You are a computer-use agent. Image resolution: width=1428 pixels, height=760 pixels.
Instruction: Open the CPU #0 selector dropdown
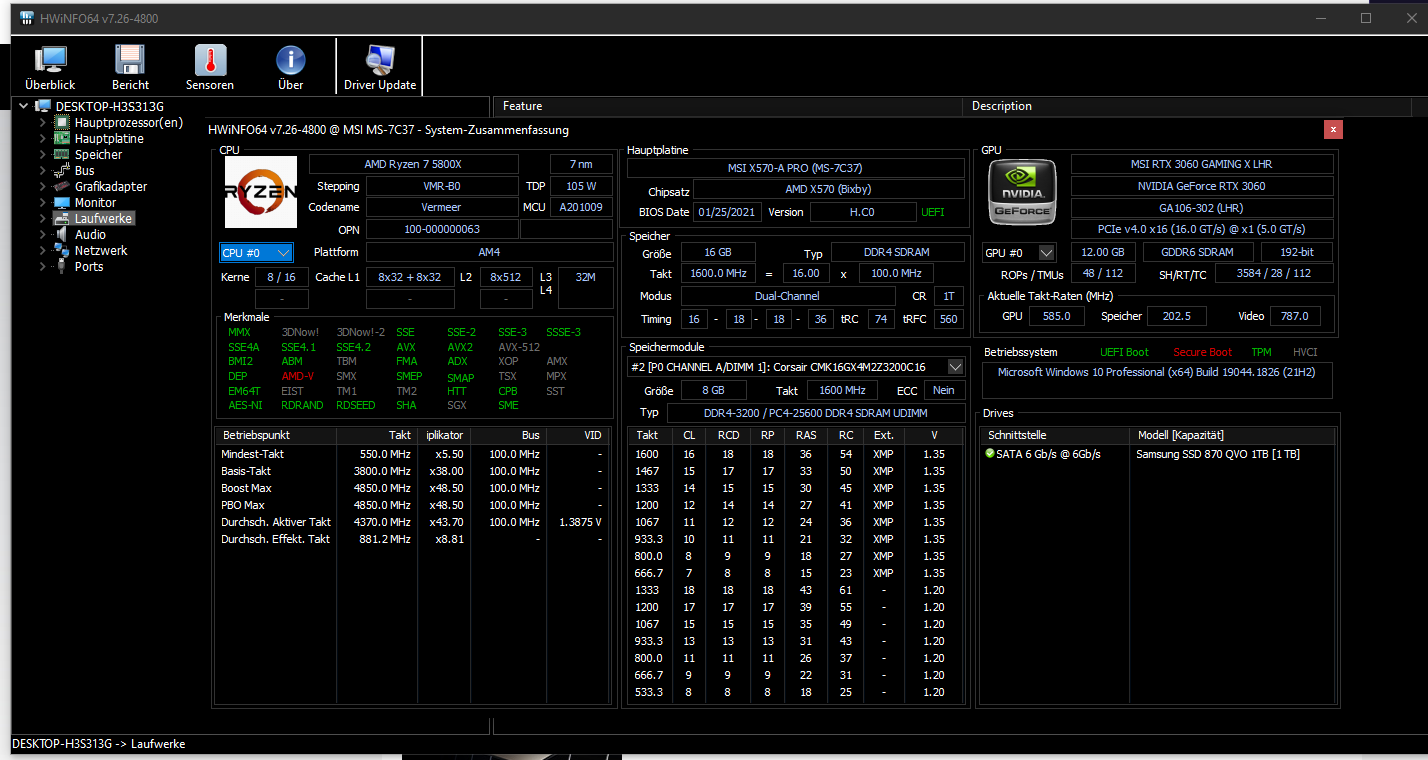point(256,253)
